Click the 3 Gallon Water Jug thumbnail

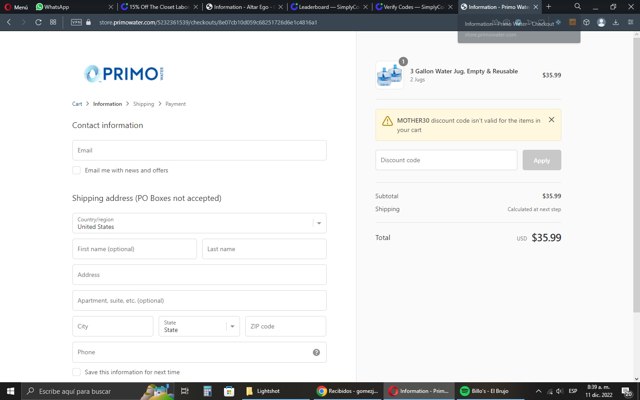coord(389,75)
